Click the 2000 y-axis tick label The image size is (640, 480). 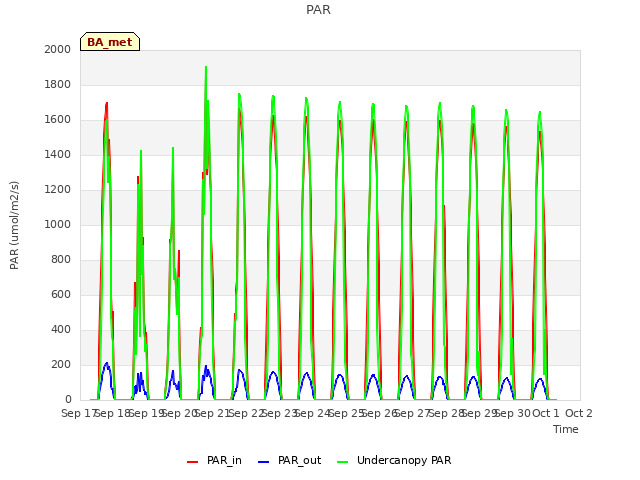(58, 49)
